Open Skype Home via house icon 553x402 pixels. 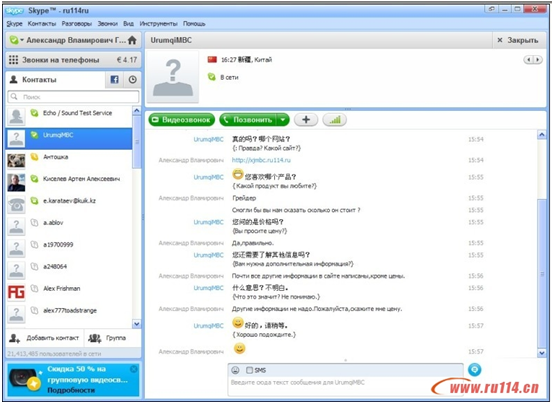pos(132,40)
